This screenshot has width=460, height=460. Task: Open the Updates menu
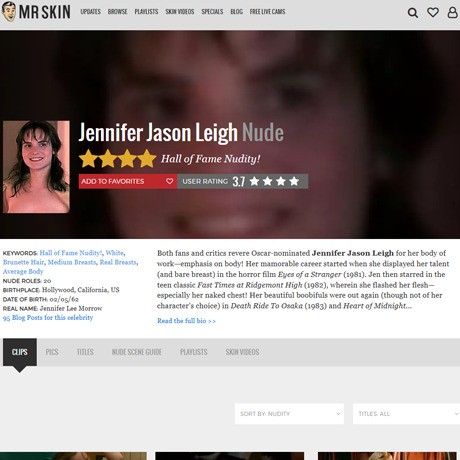(90, 12)
